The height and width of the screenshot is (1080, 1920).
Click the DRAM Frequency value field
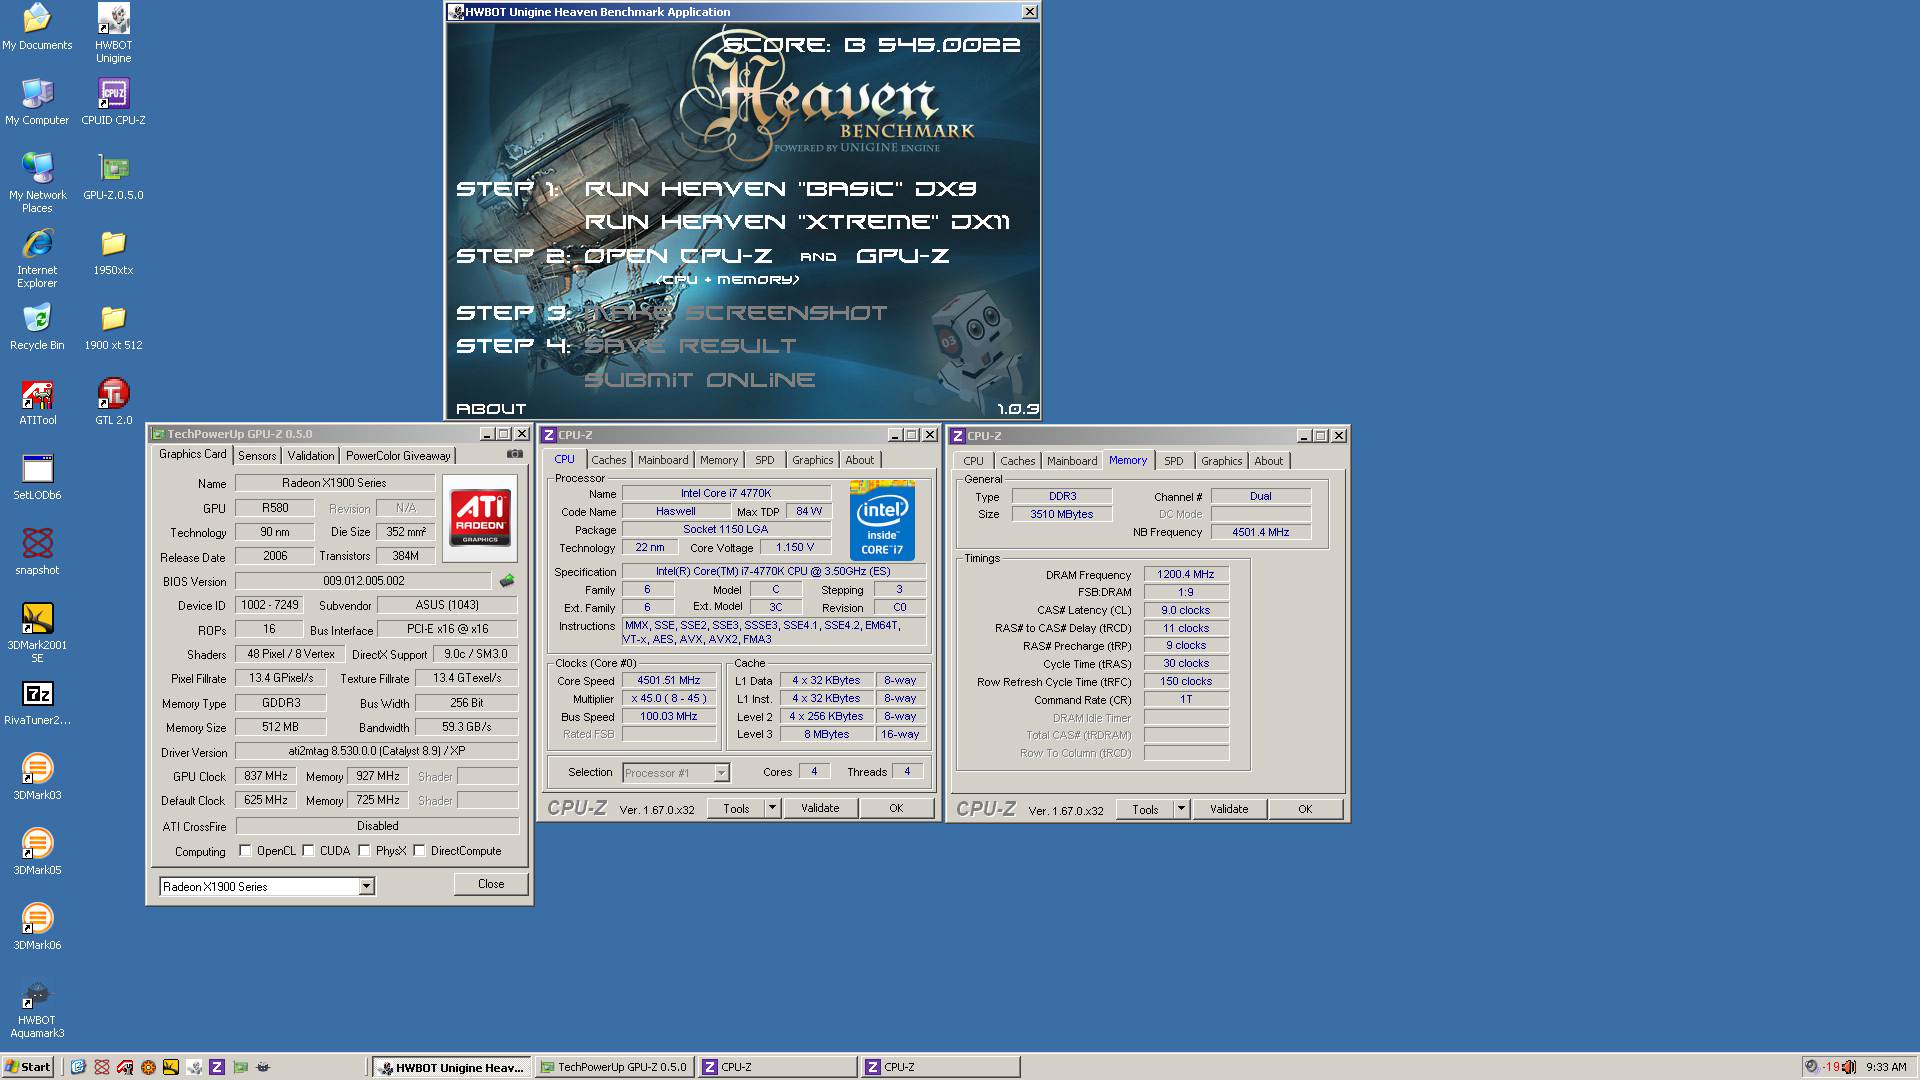(1186, 575)
